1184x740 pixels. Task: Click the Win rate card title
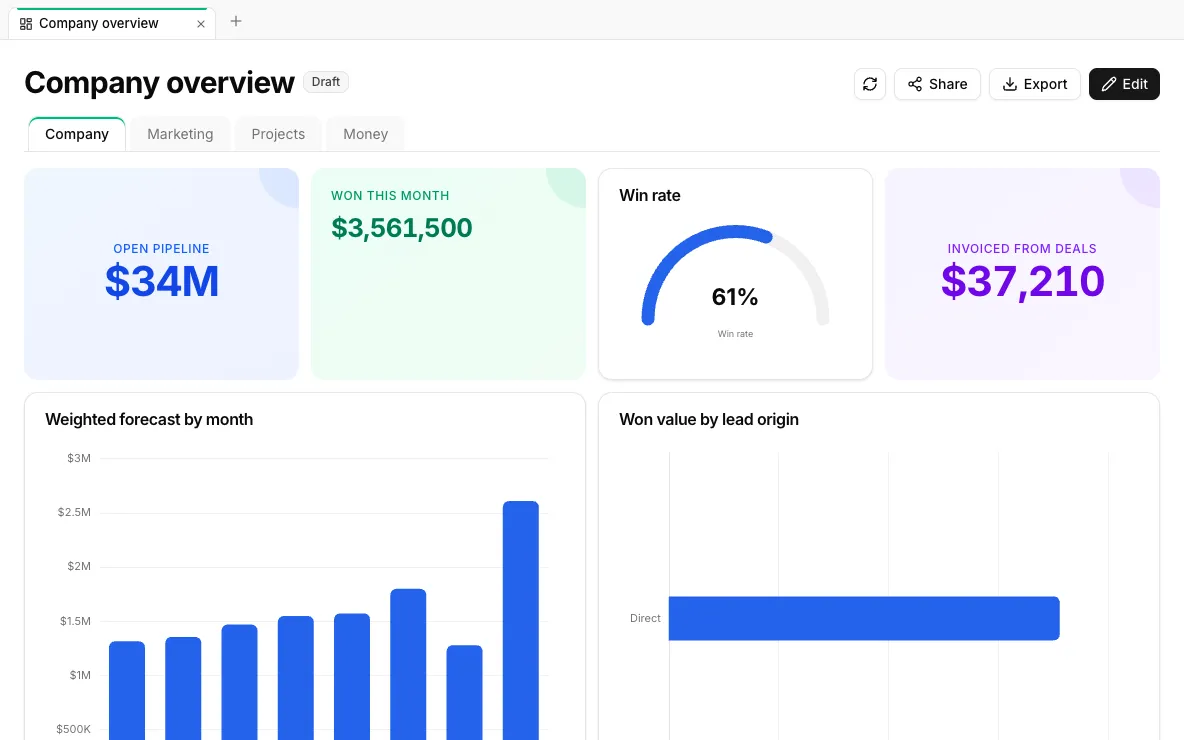649,195
